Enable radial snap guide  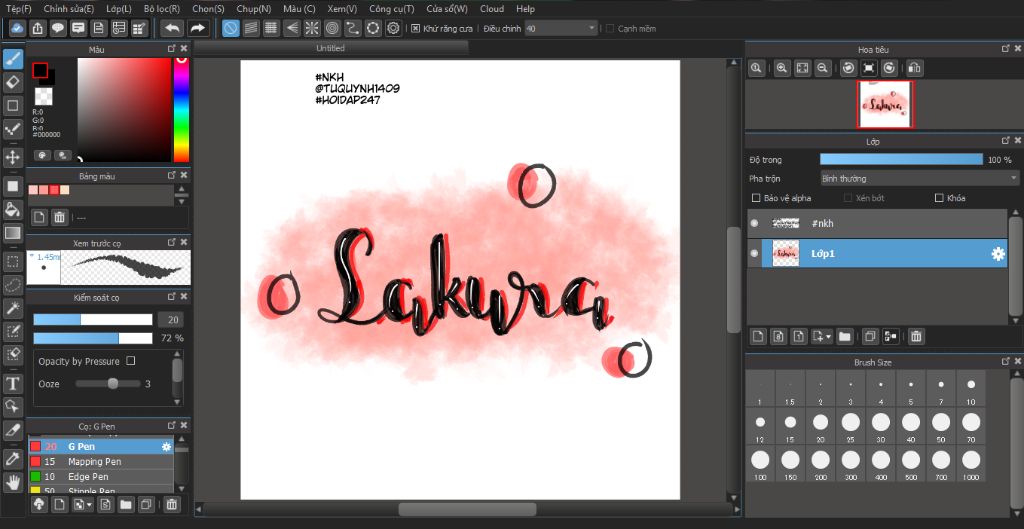pyautogui.click(x=312, y=28)
